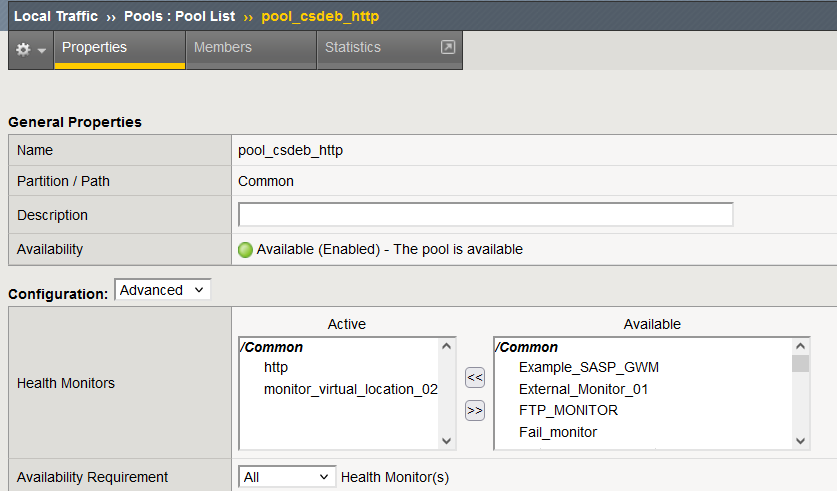The image size is (837, 491).
Task: Open the Availability Requirement dropdown
Action: point(287,477)
